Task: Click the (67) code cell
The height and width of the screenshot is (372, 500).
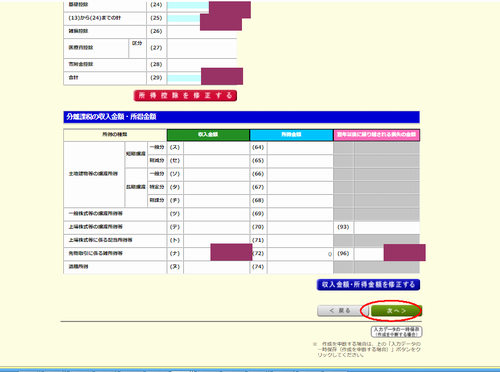Action: pyautogui.click(x=258, y=187)
